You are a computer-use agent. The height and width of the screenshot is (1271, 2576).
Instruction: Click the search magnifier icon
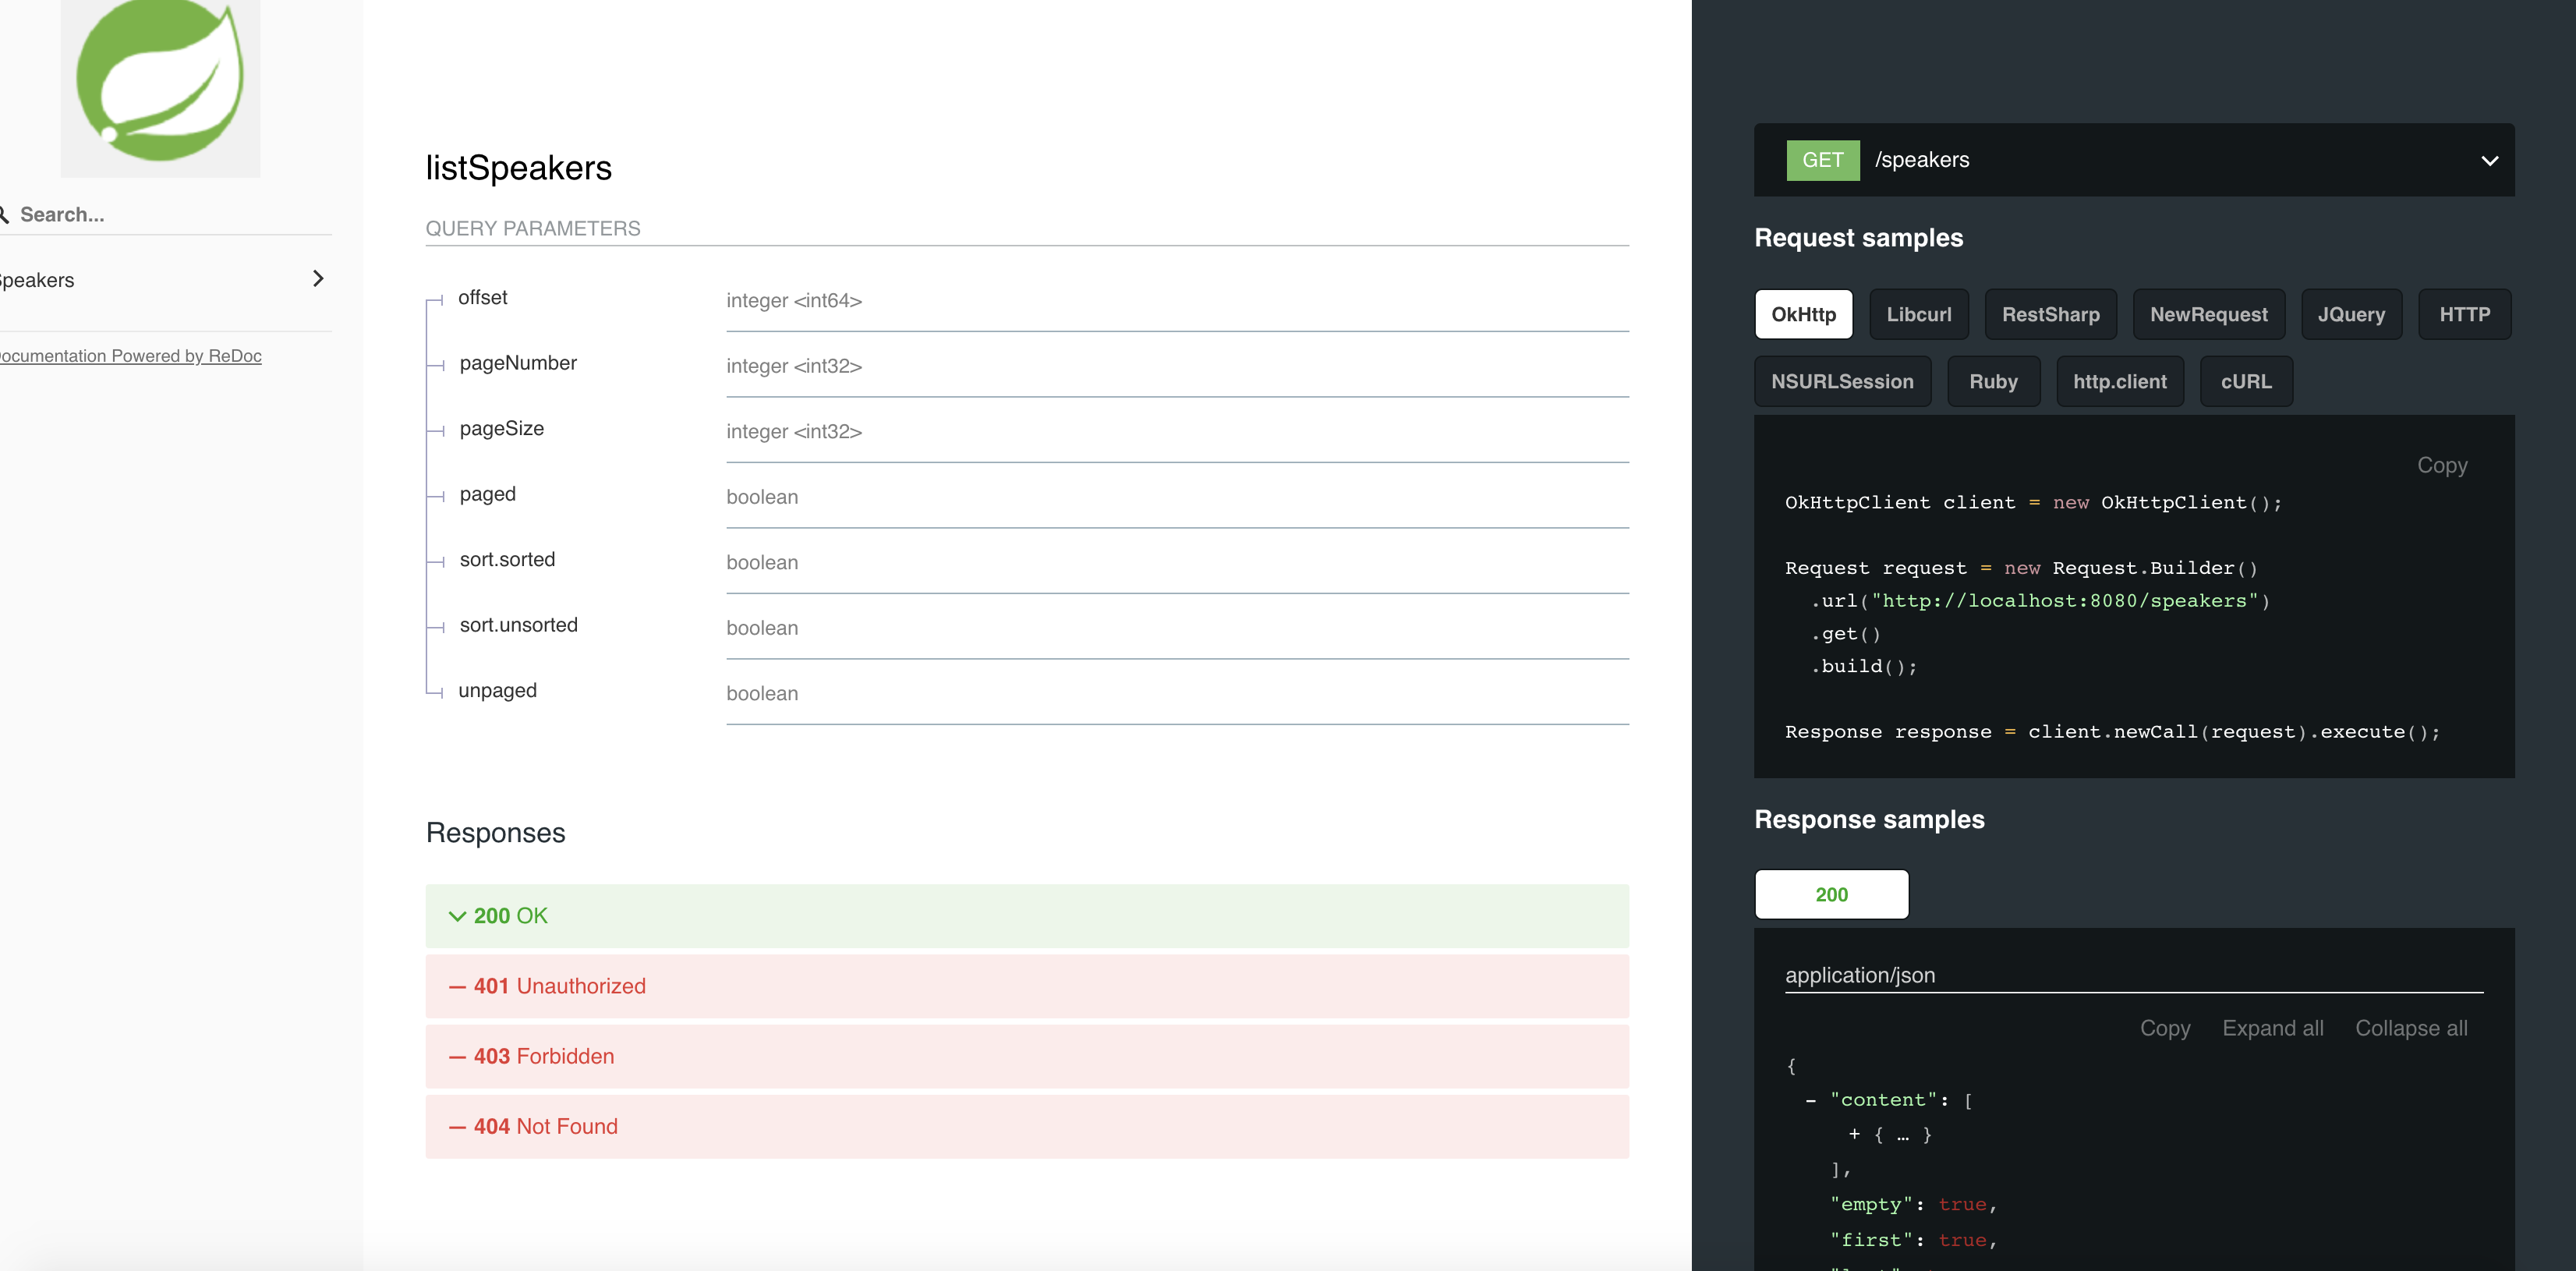click(x=4, y=214)
